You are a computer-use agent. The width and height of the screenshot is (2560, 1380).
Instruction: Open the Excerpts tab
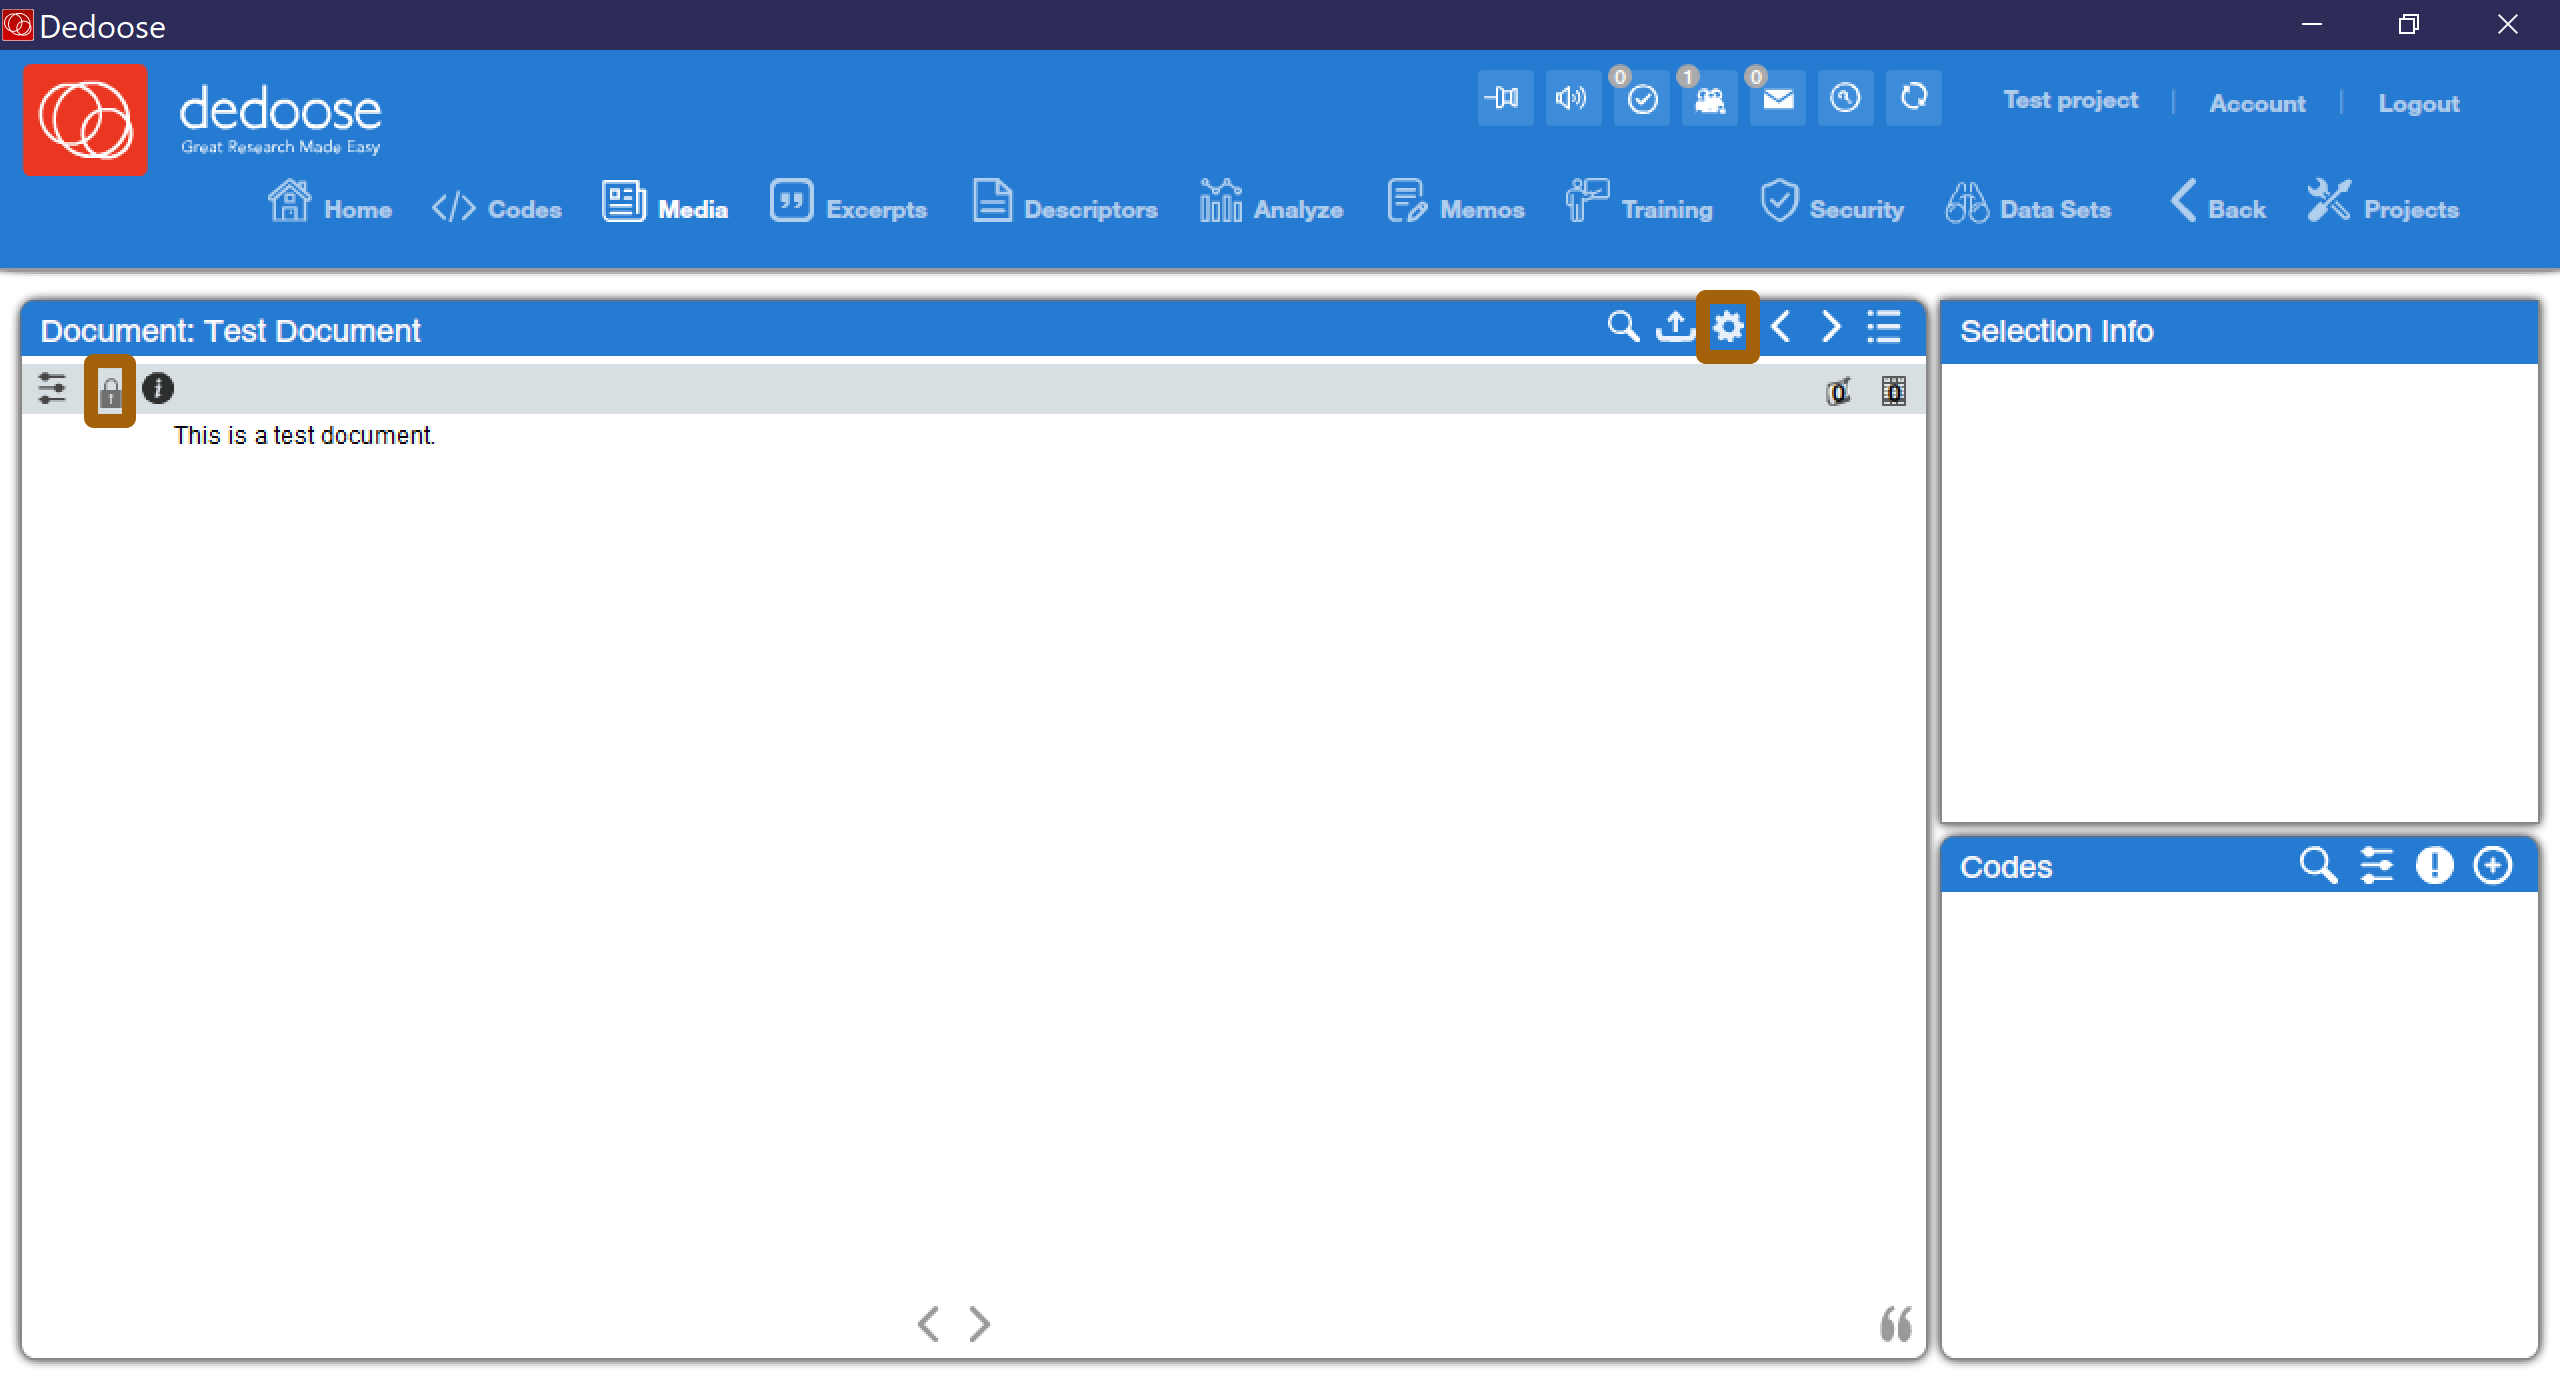(x=848, y=202)
